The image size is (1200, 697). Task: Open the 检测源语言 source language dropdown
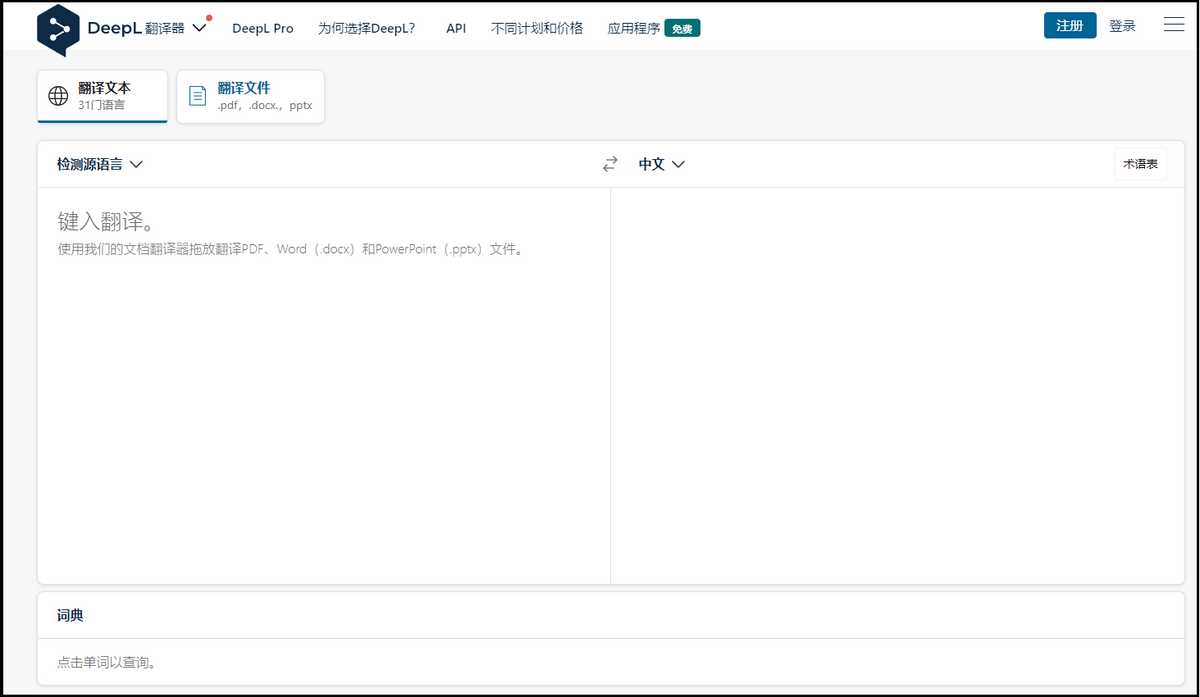[x=100, y=164]
